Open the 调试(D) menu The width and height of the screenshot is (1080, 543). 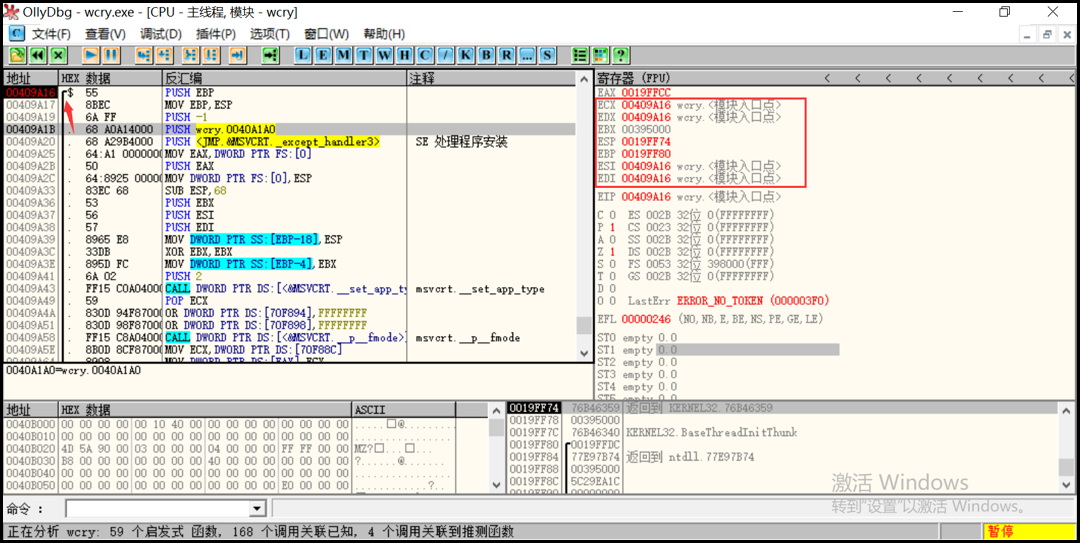(161, 34)
